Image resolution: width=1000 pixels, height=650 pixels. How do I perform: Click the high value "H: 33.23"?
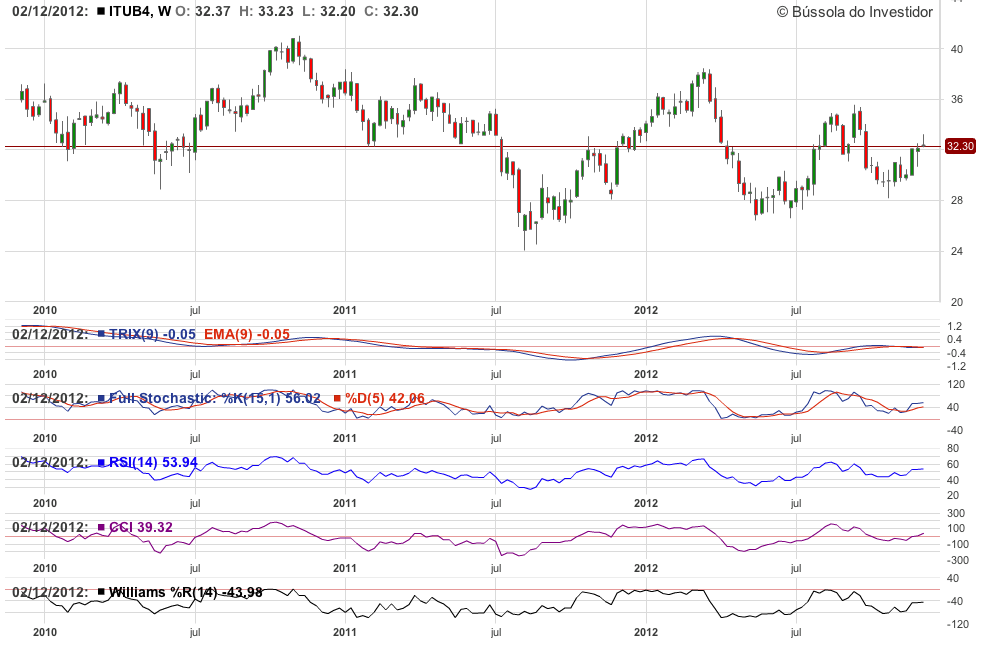coord(267,11)
